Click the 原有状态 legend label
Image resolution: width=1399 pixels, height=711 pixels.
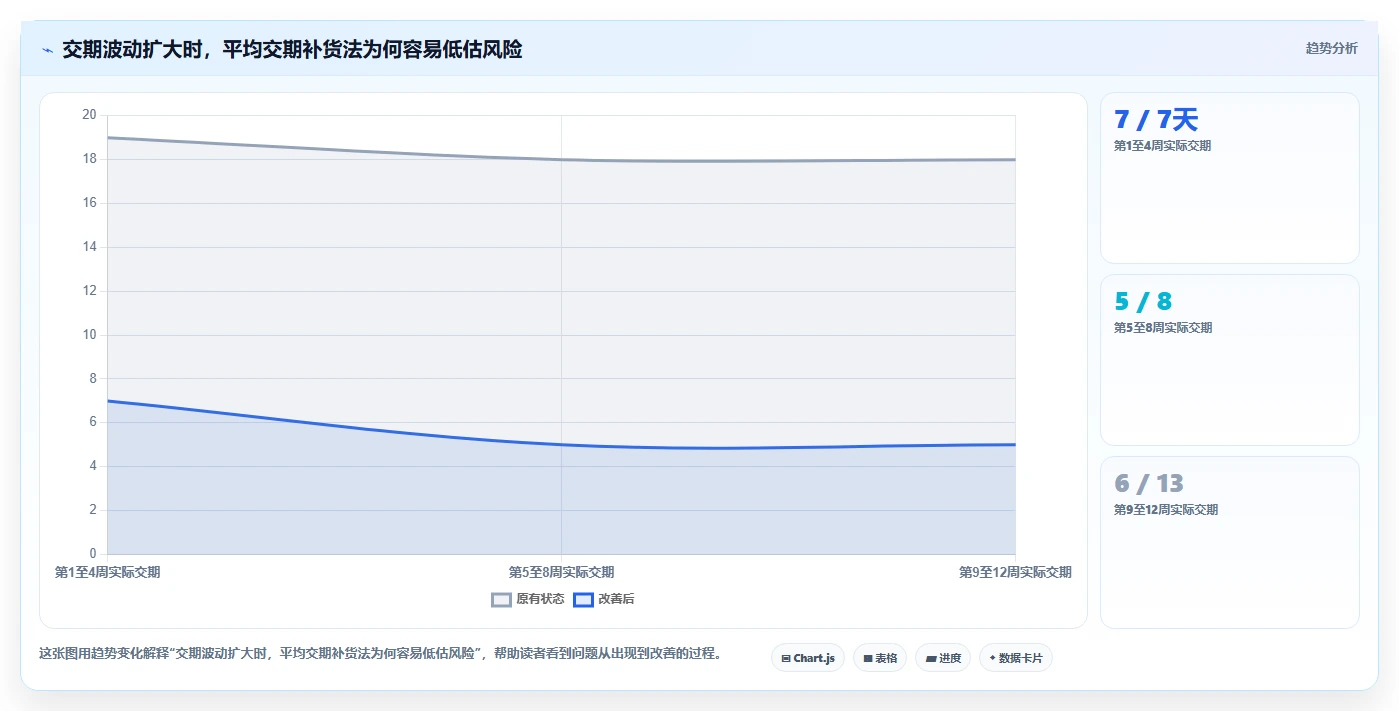[x=540, y=599]
